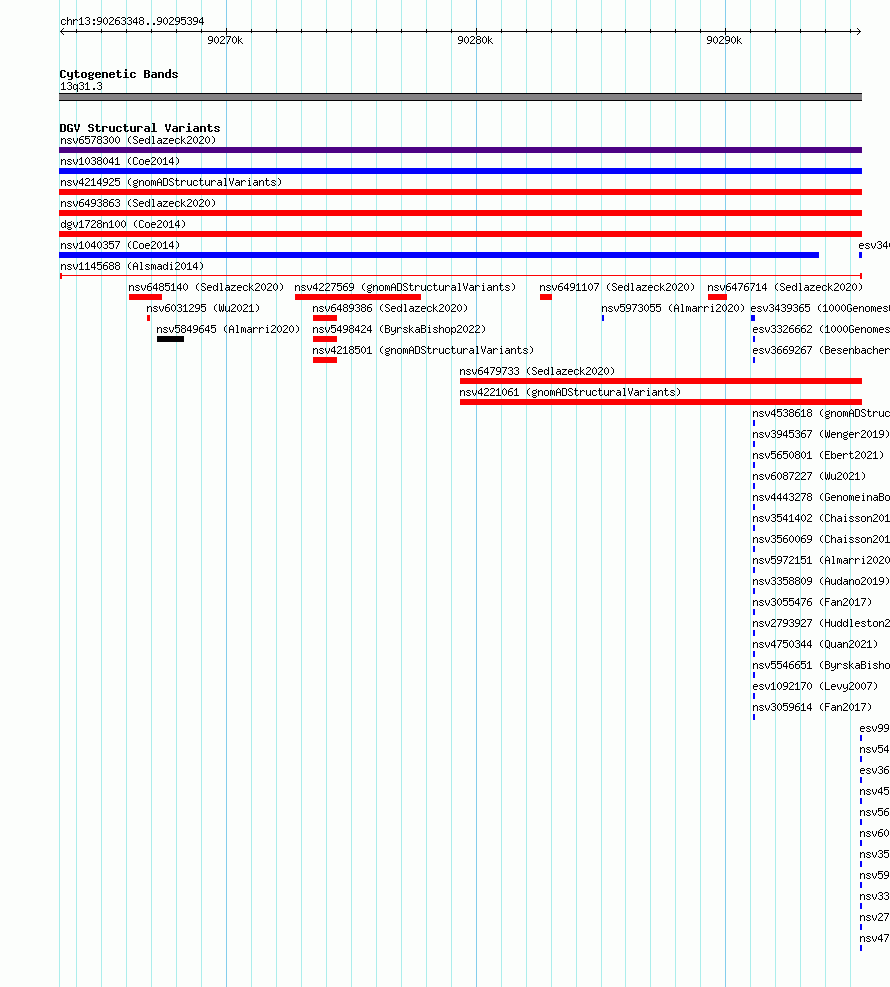The width and height of the screenshot is (890, 987).
Task: Open variant nsv4750344 (Quan2021)
Action: tap(815, 644)
